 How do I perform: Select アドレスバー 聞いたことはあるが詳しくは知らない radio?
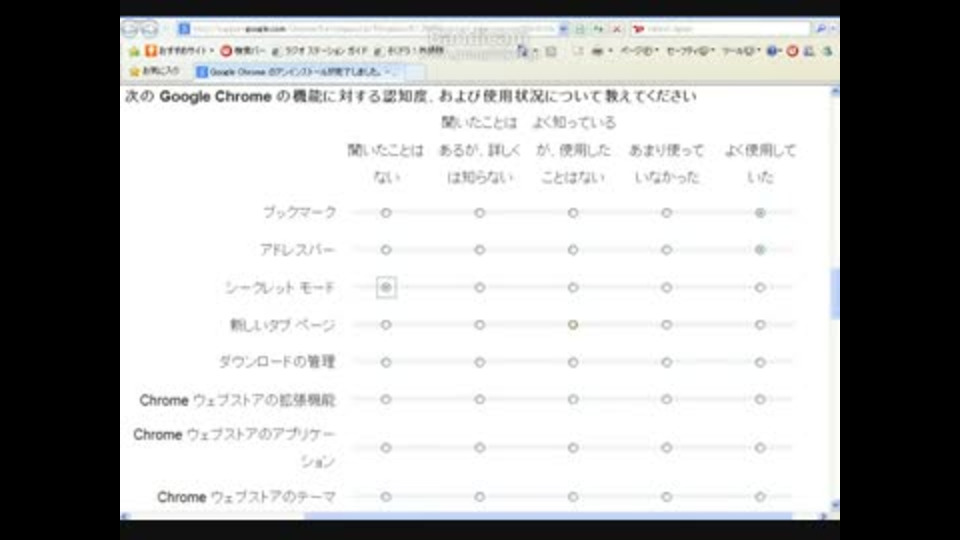pyautogui.click(x=479, y=250)
